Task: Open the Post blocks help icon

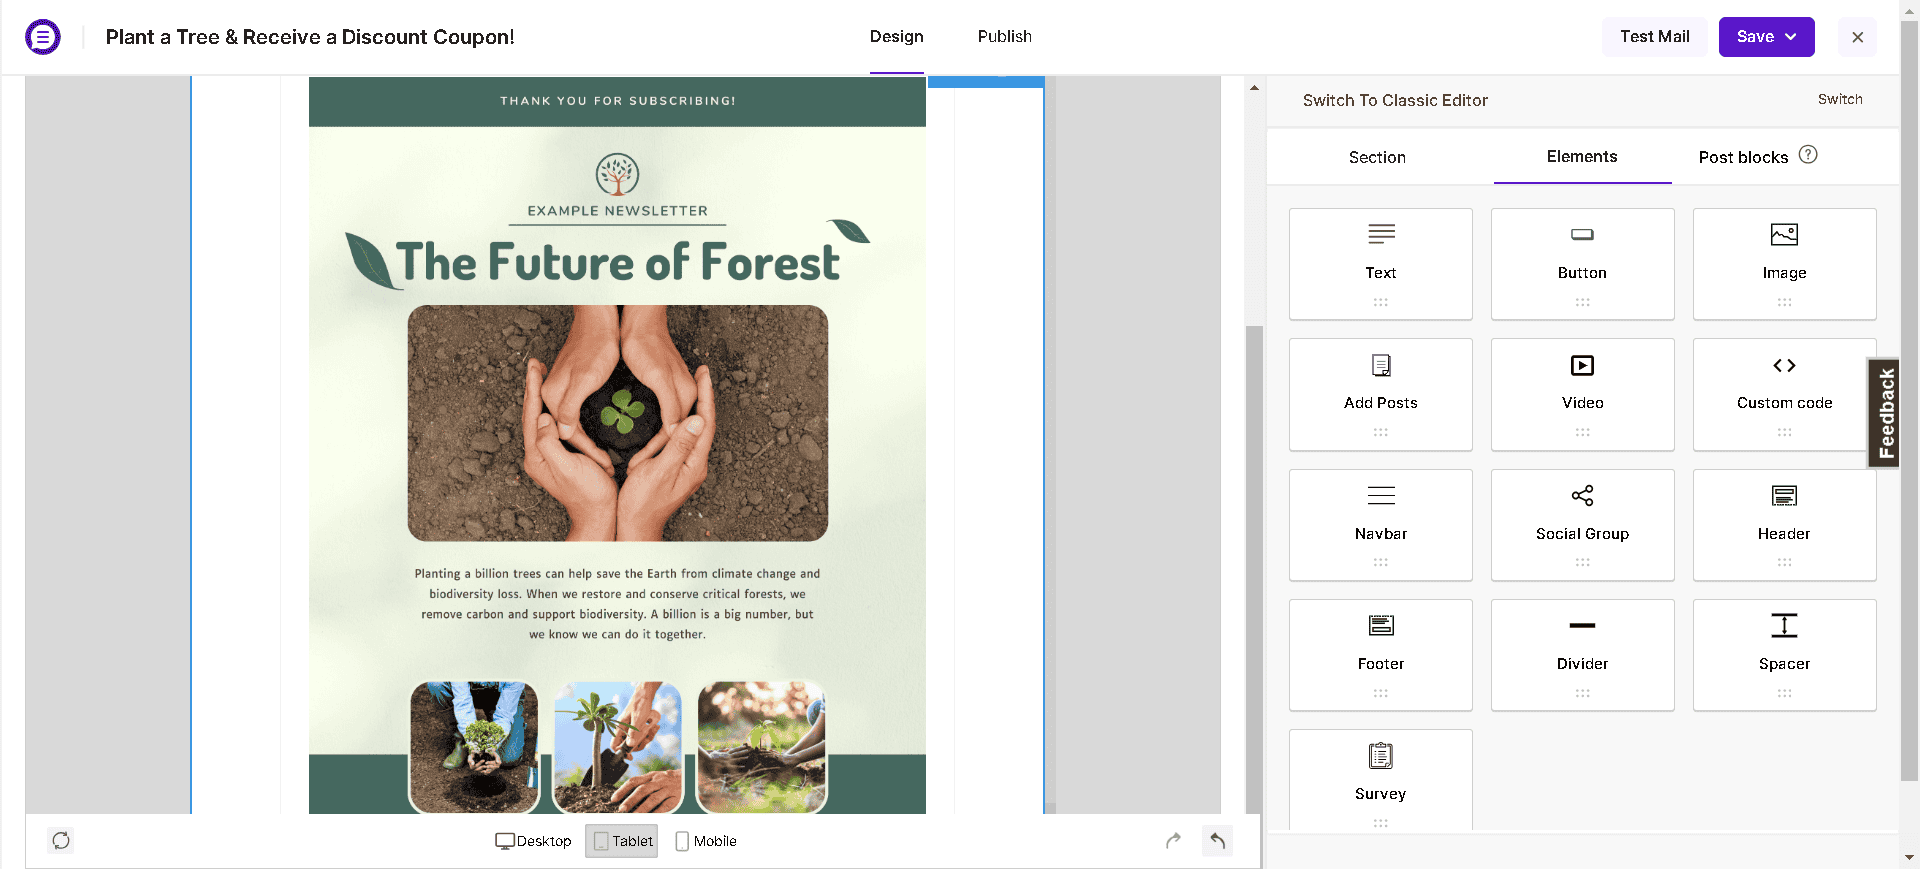Action: pos(1808,155)
